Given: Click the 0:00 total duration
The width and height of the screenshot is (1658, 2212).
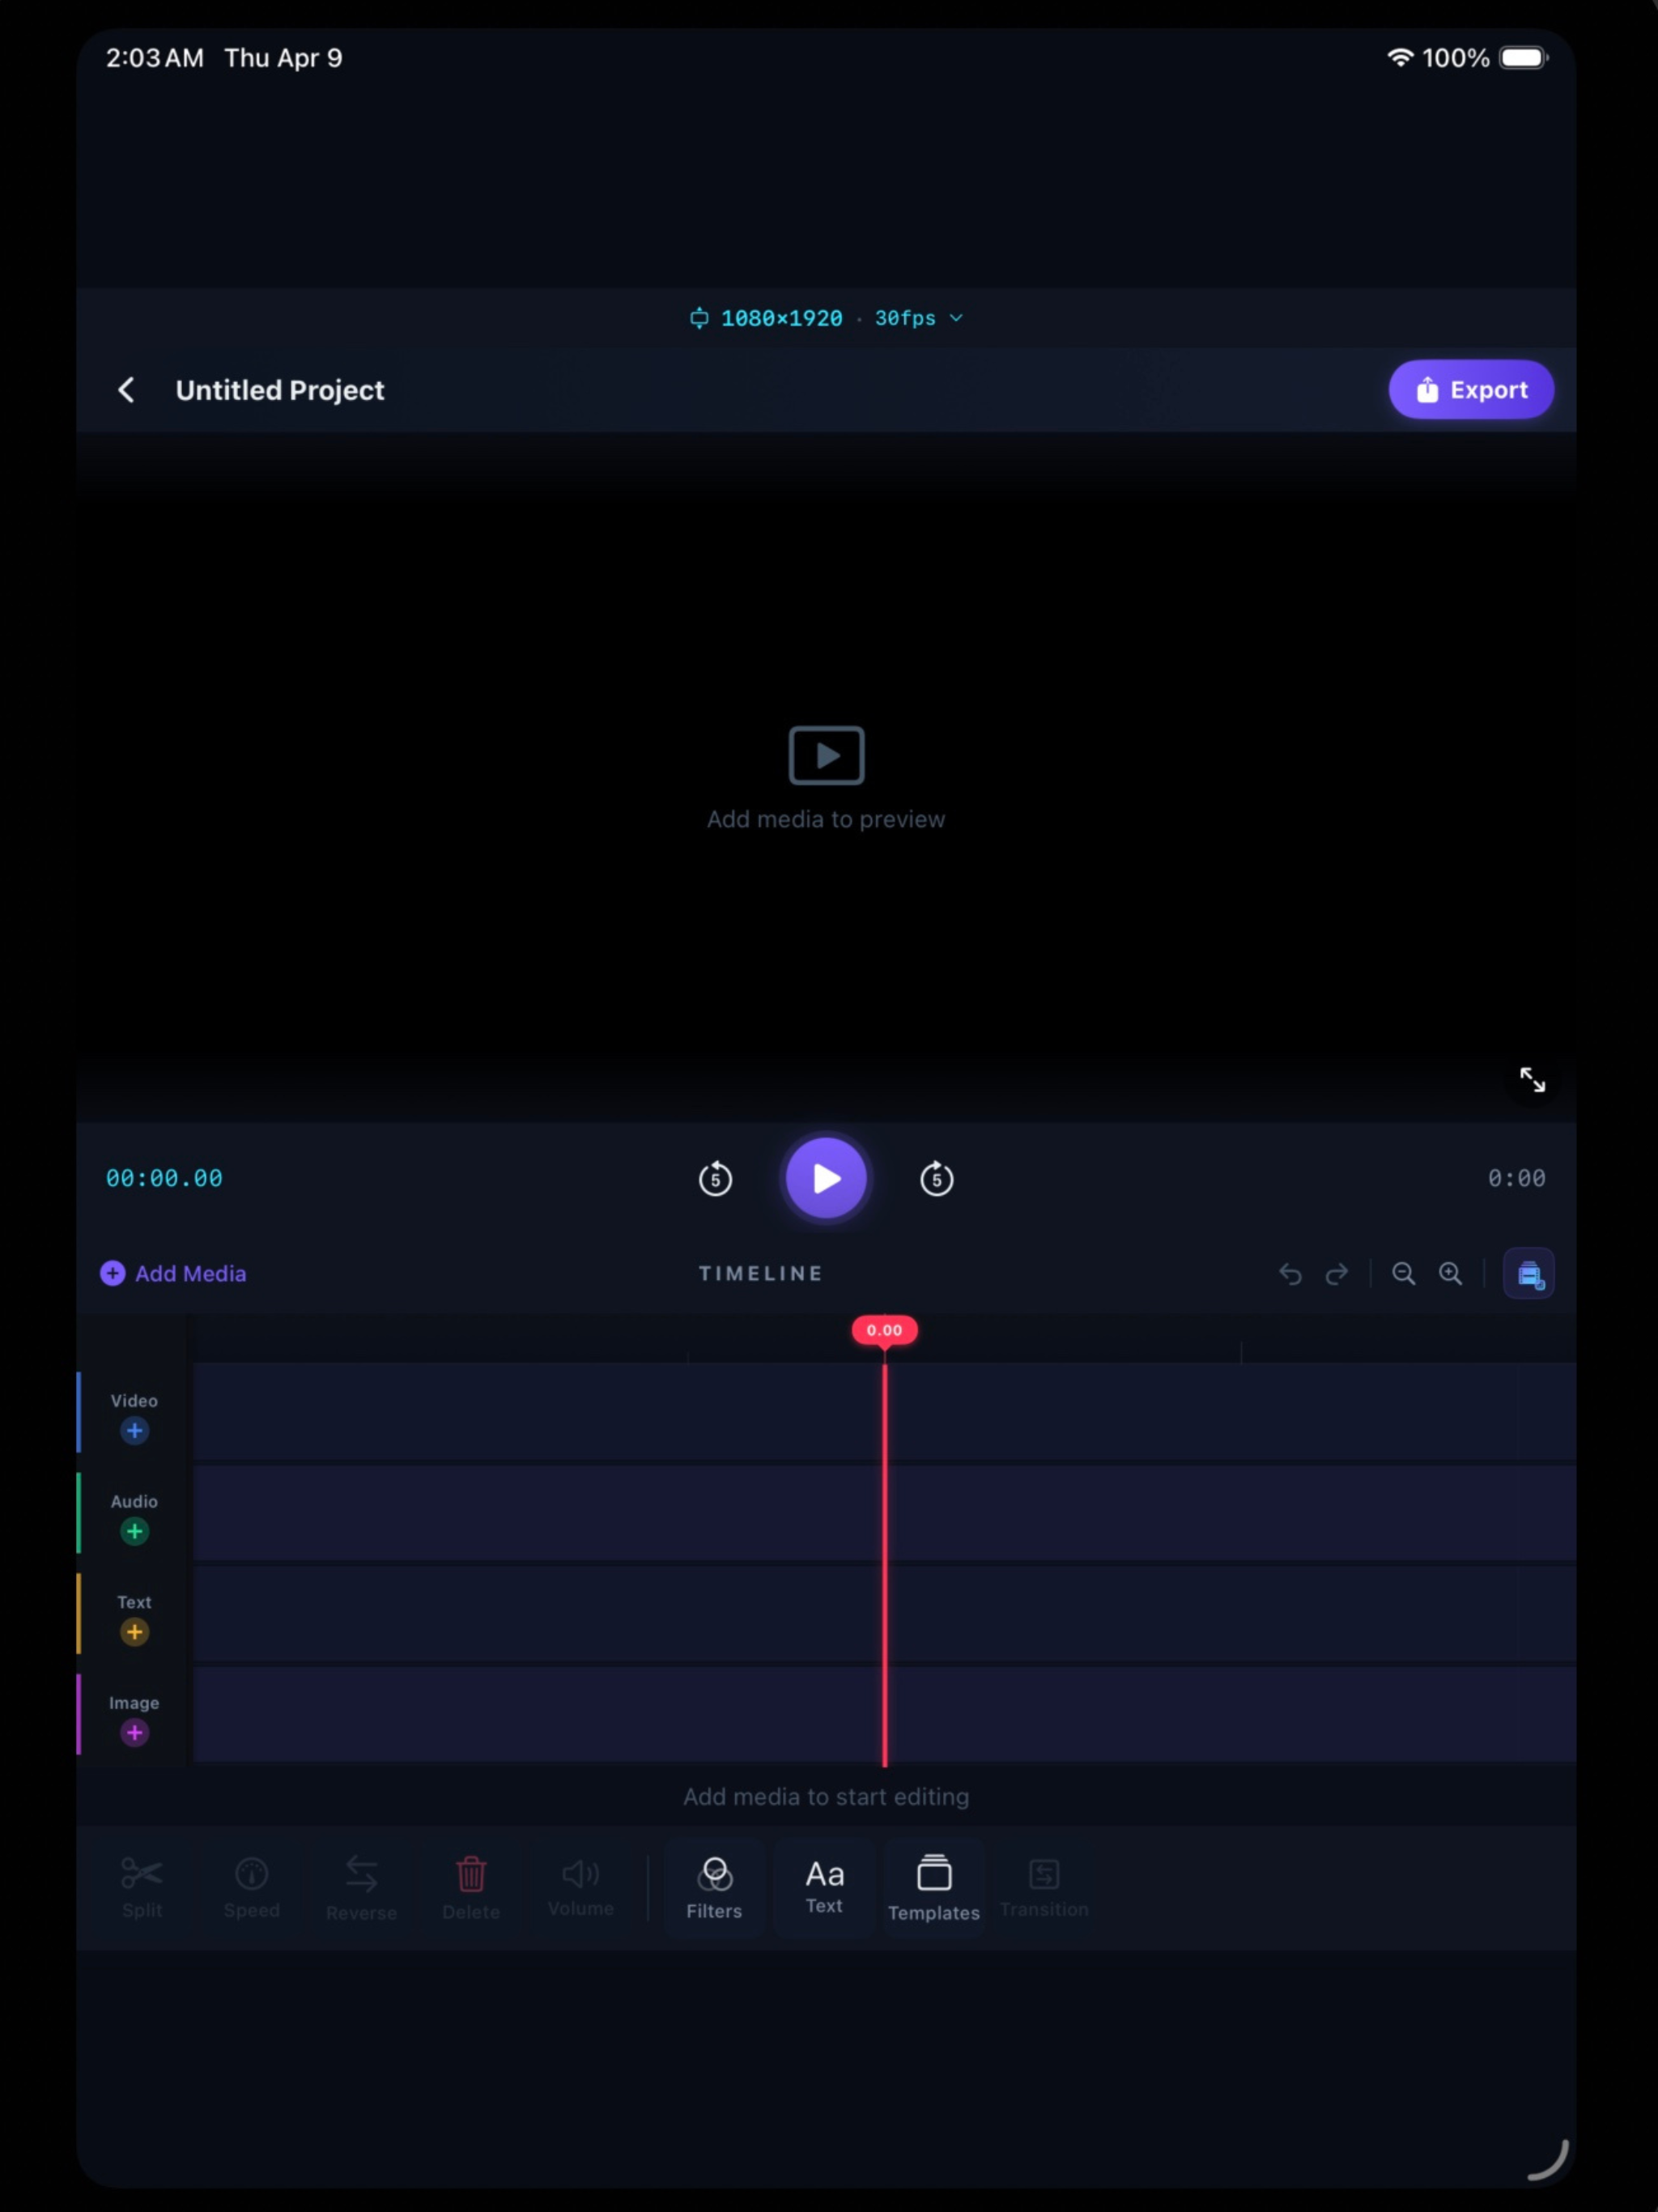Looking at the screenshot, I should (1516, 1178).
